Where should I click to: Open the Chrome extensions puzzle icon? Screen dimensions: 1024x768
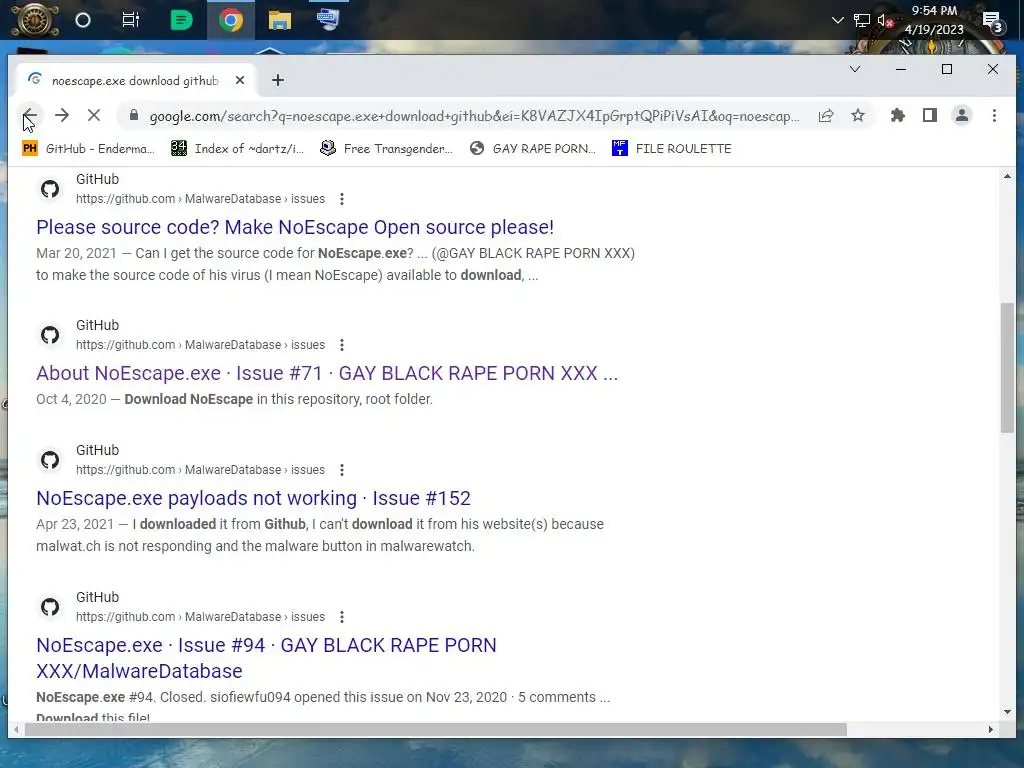click(x=898, y=116)
